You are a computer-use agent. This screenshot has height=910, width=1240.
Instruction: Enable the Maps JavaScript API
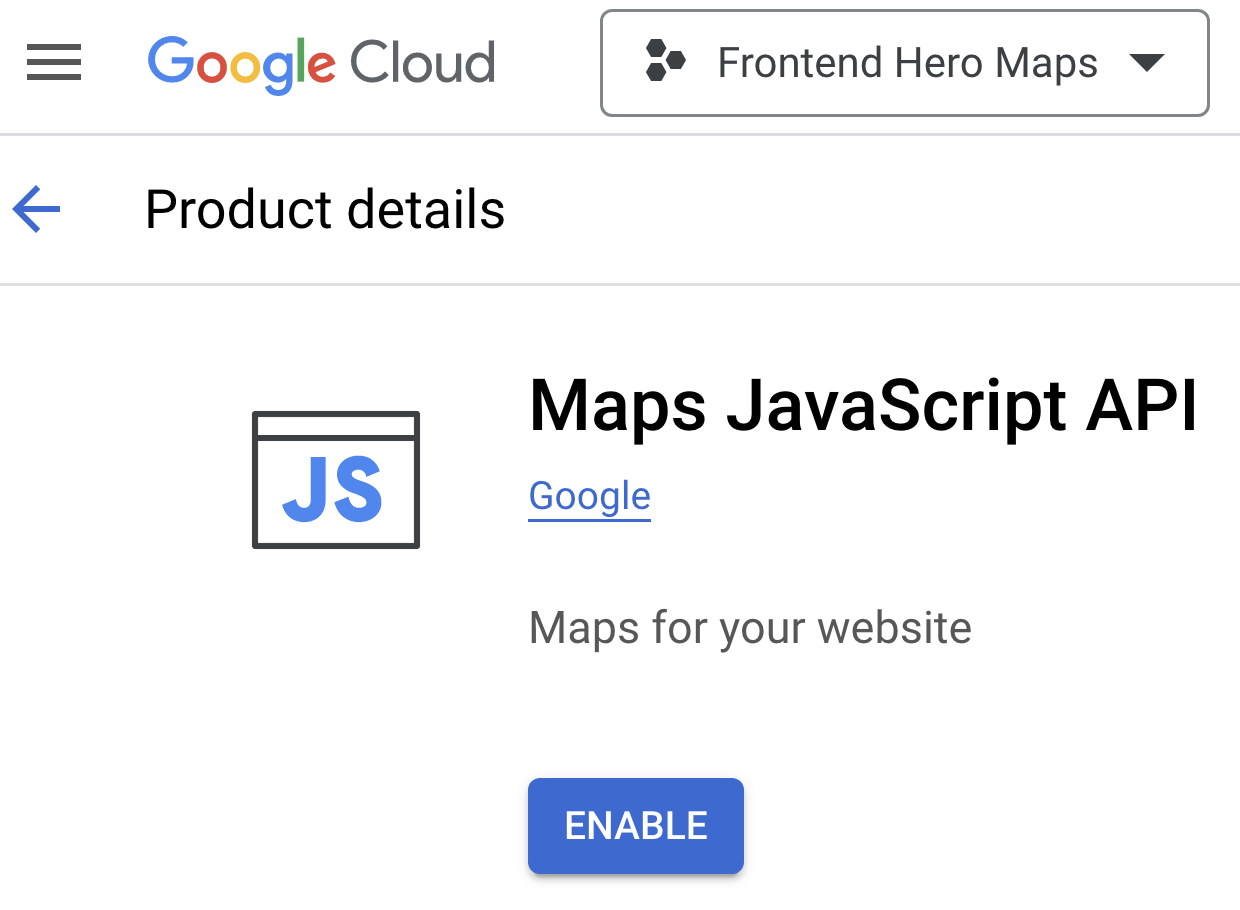point(635,825)
